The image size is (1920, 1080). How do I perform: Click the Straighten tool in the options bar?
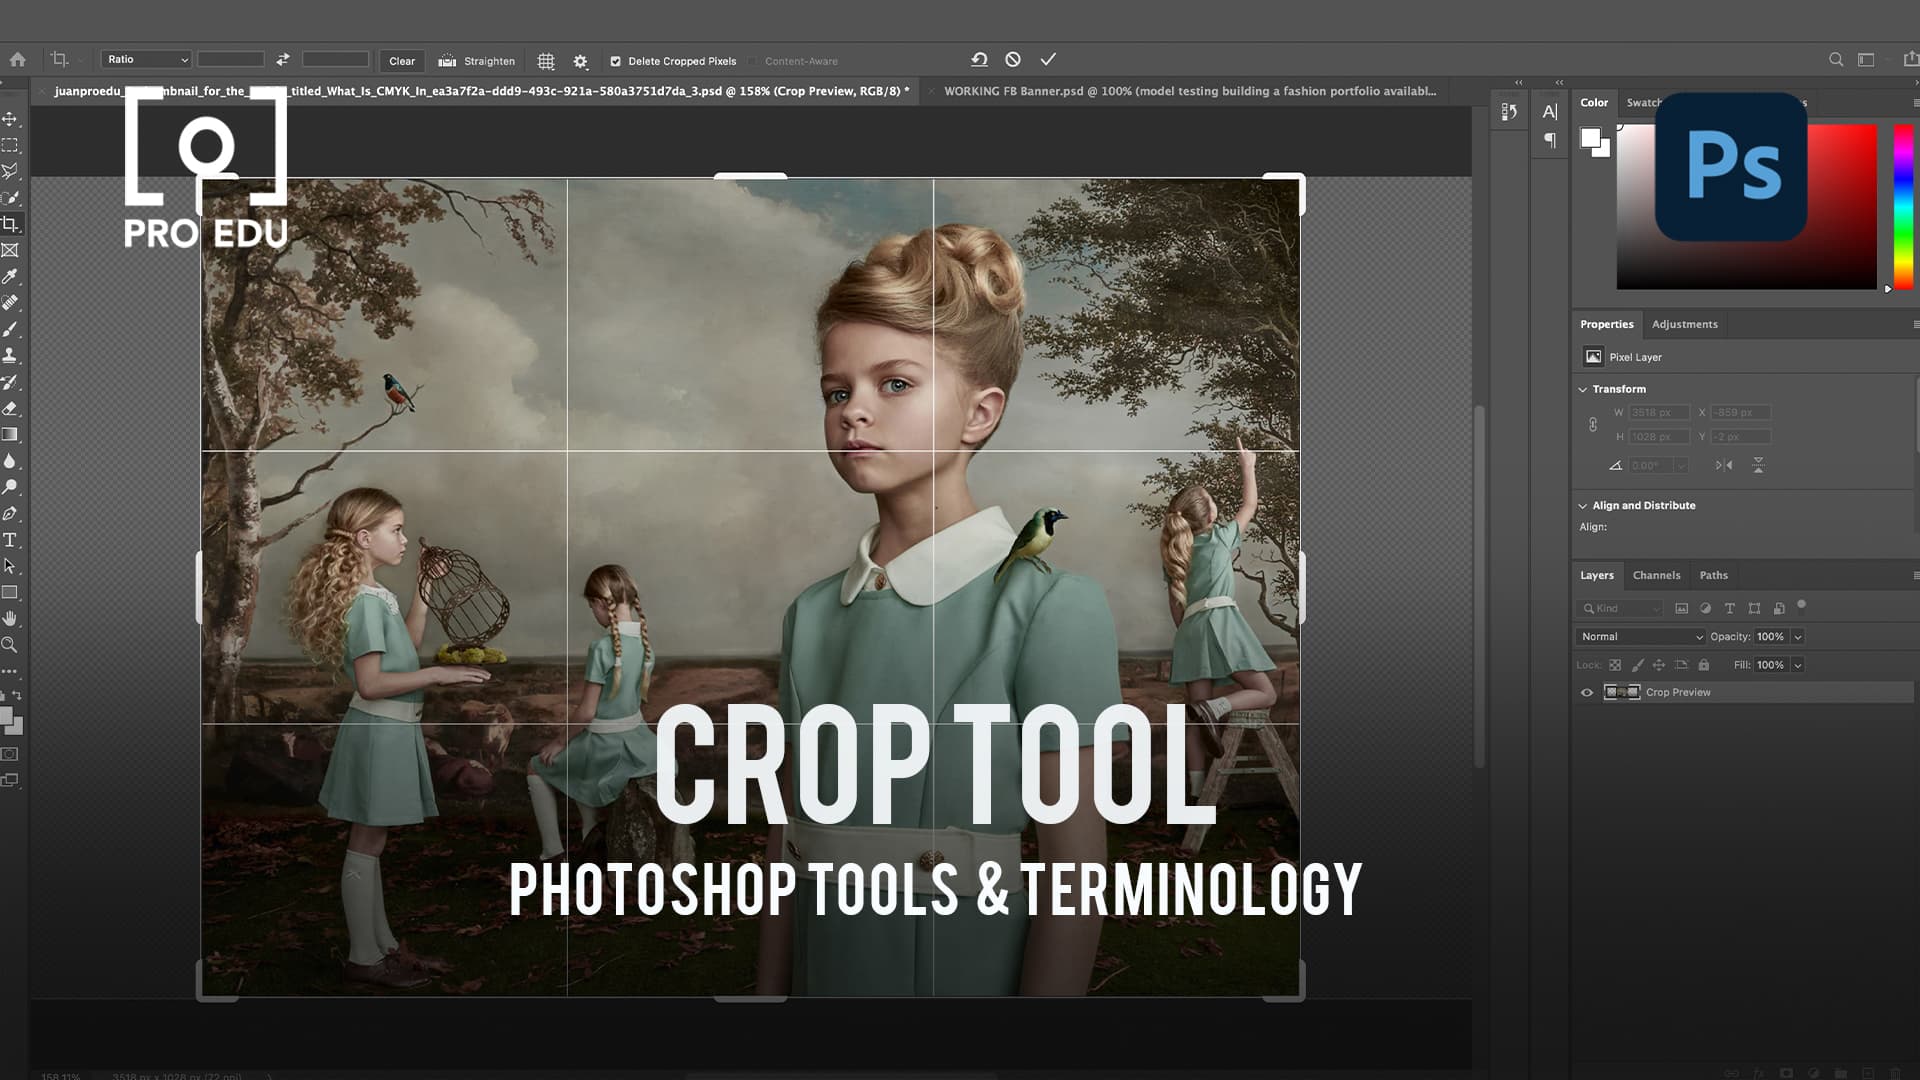[x=477, y=60]
